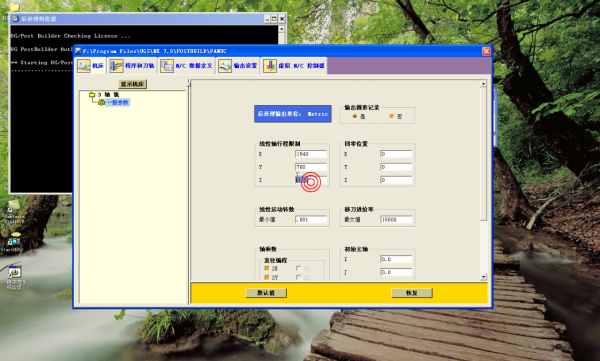
Task: Open the N/C 数据定义 tab
Action: [x=186, y=66]
